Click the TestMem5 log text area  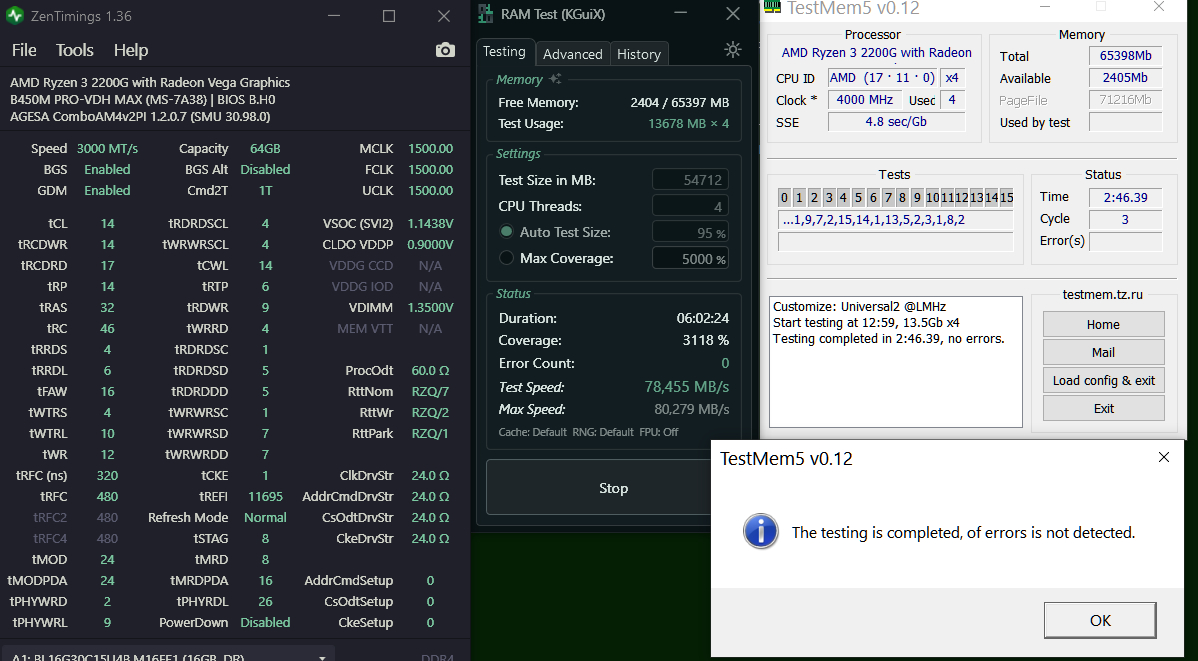click(x=895, y=361)
